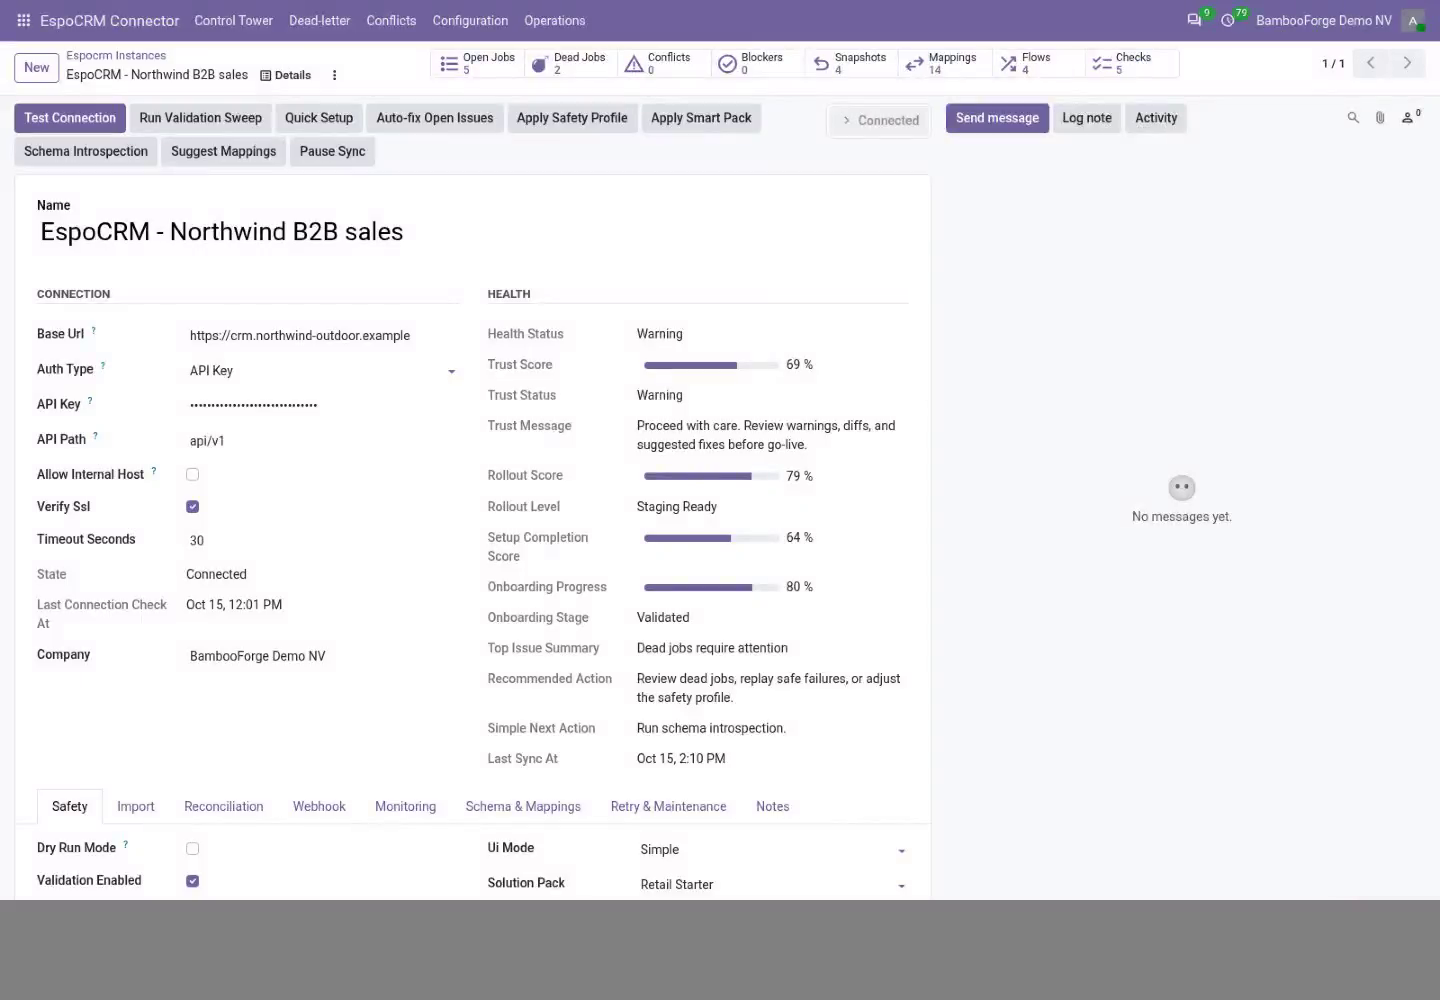Open the Snapshots stat button
1440x1000 pixels.
(x=849, y=64)
